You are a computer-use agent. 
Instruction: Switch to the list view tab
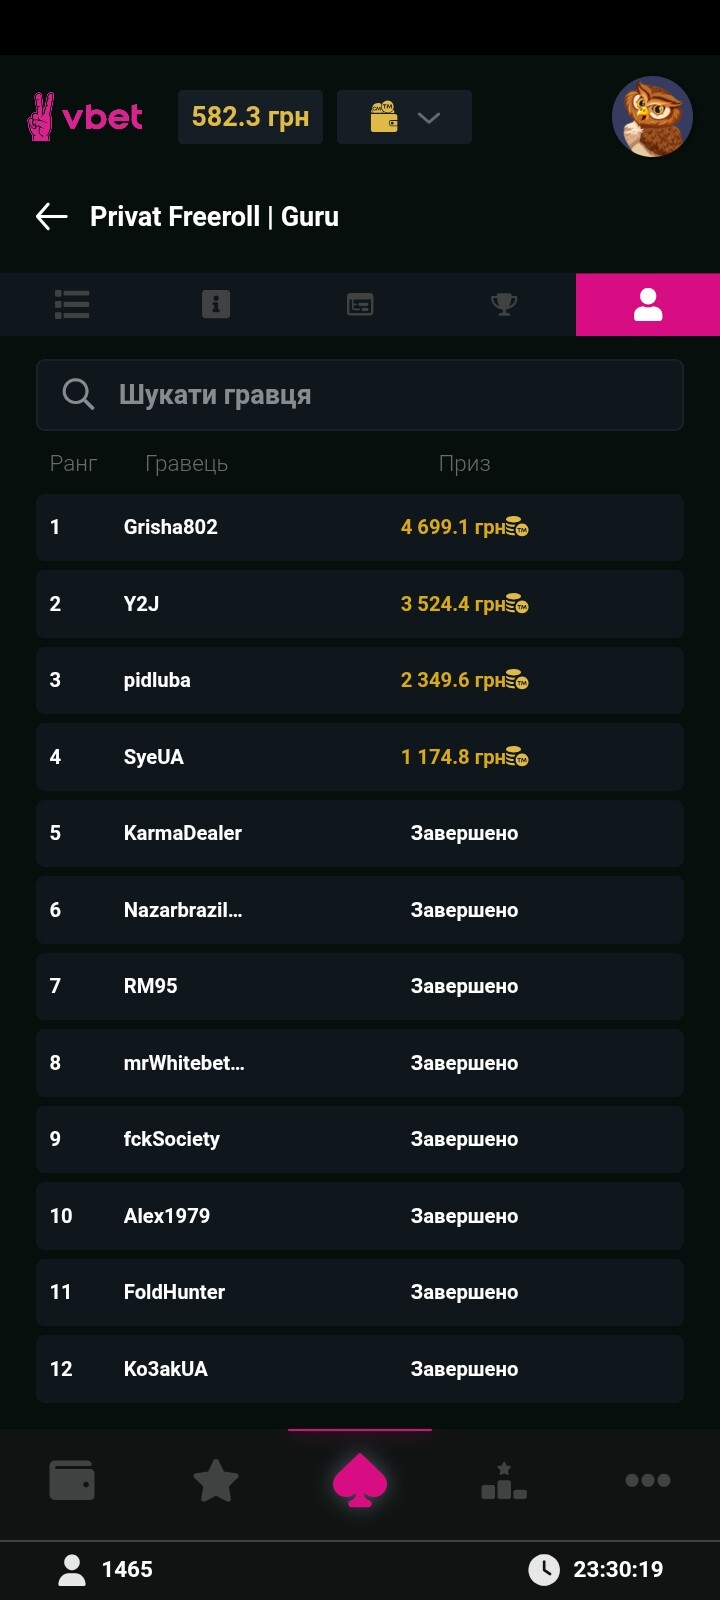tap(72, 304)
